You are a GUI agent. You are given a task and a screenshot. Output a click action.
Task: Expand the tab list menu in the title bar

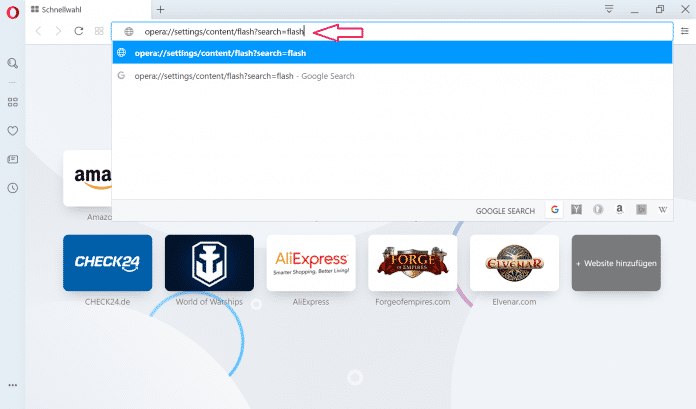coord(608,9)
